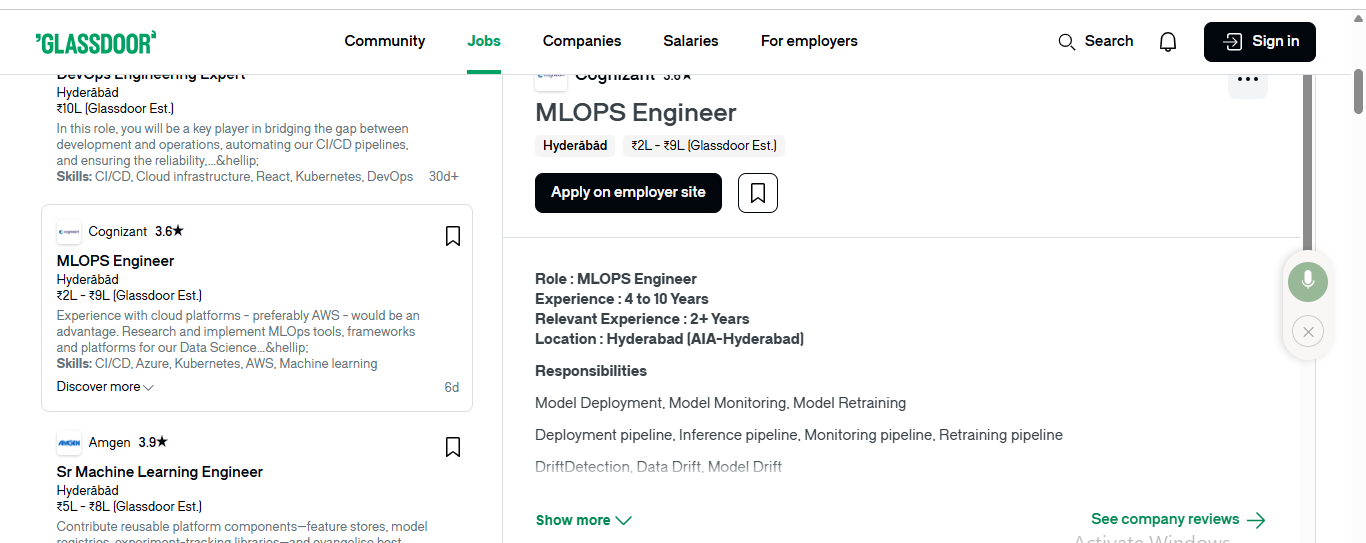Go to Salaries section

coord(691,41)
